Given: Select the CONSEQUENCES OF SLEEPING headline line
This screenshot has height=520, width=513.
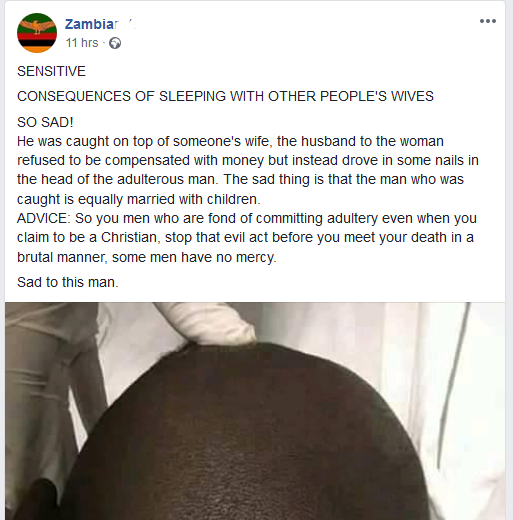Looking at the screenshot, I should 225,96.
